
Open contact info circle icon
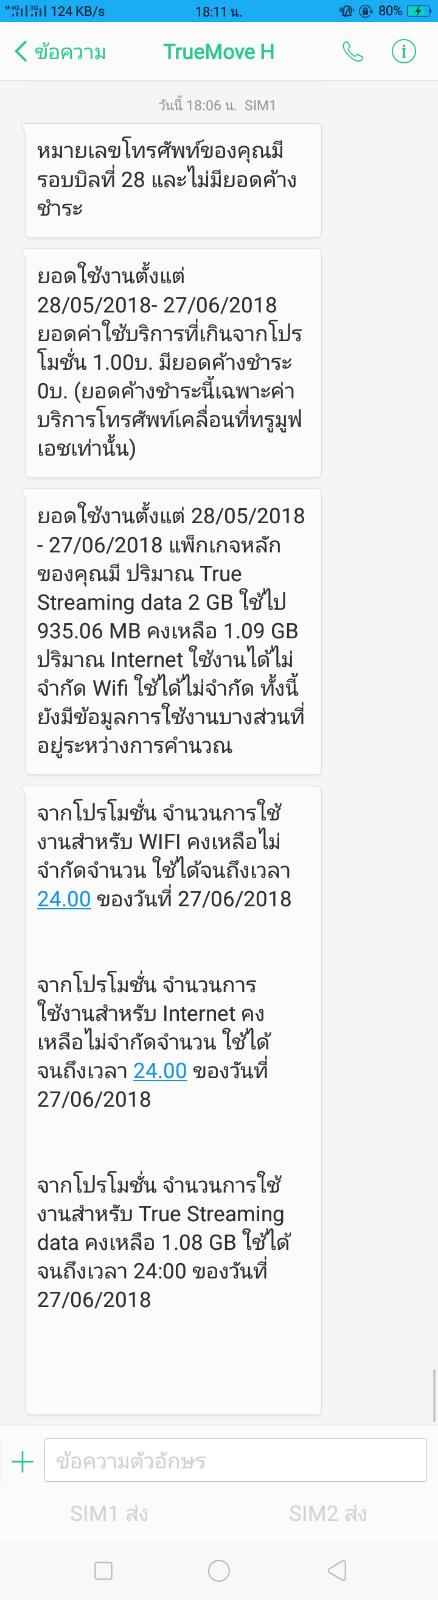pyautogui.click(x=403, y=52)
